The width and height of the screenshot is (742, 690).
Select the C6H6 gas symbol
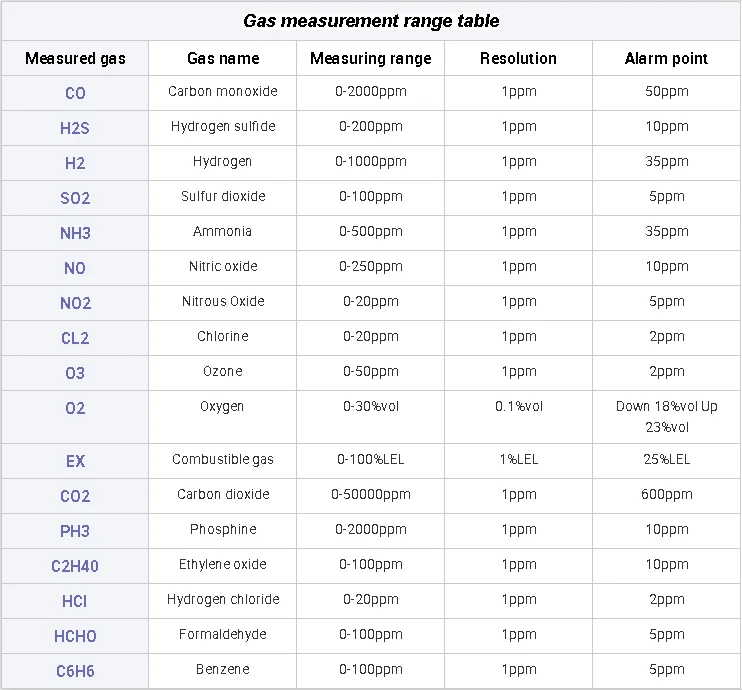tap(75, 671)
